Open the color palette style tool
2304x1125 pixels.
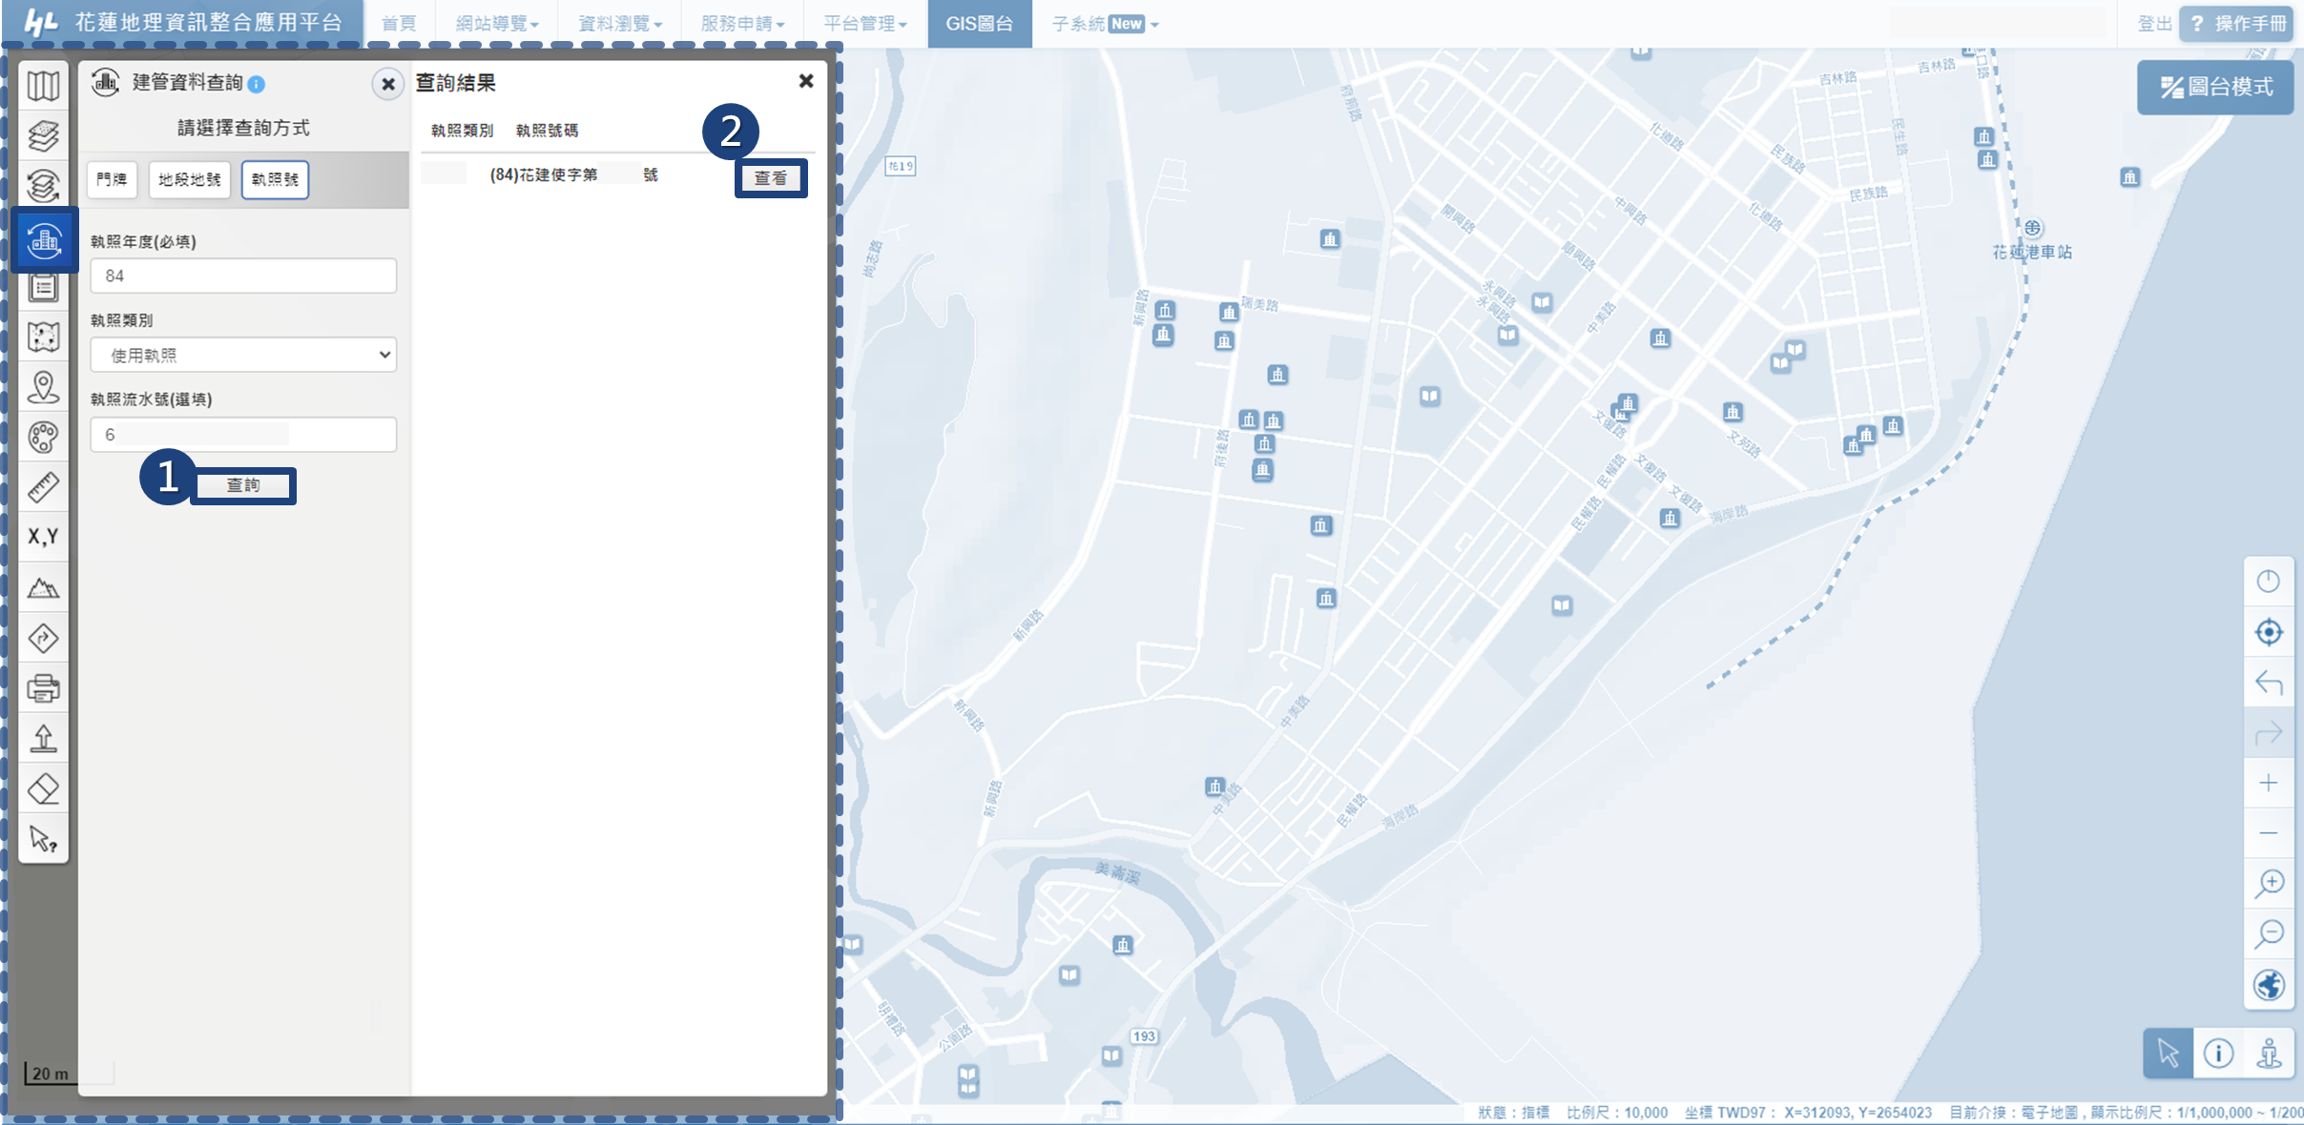(43, 437)
